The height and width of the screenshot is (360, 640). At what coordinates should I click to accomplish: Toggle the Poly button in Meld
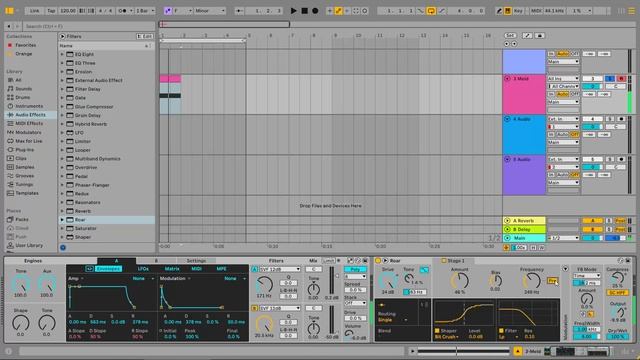355,269
